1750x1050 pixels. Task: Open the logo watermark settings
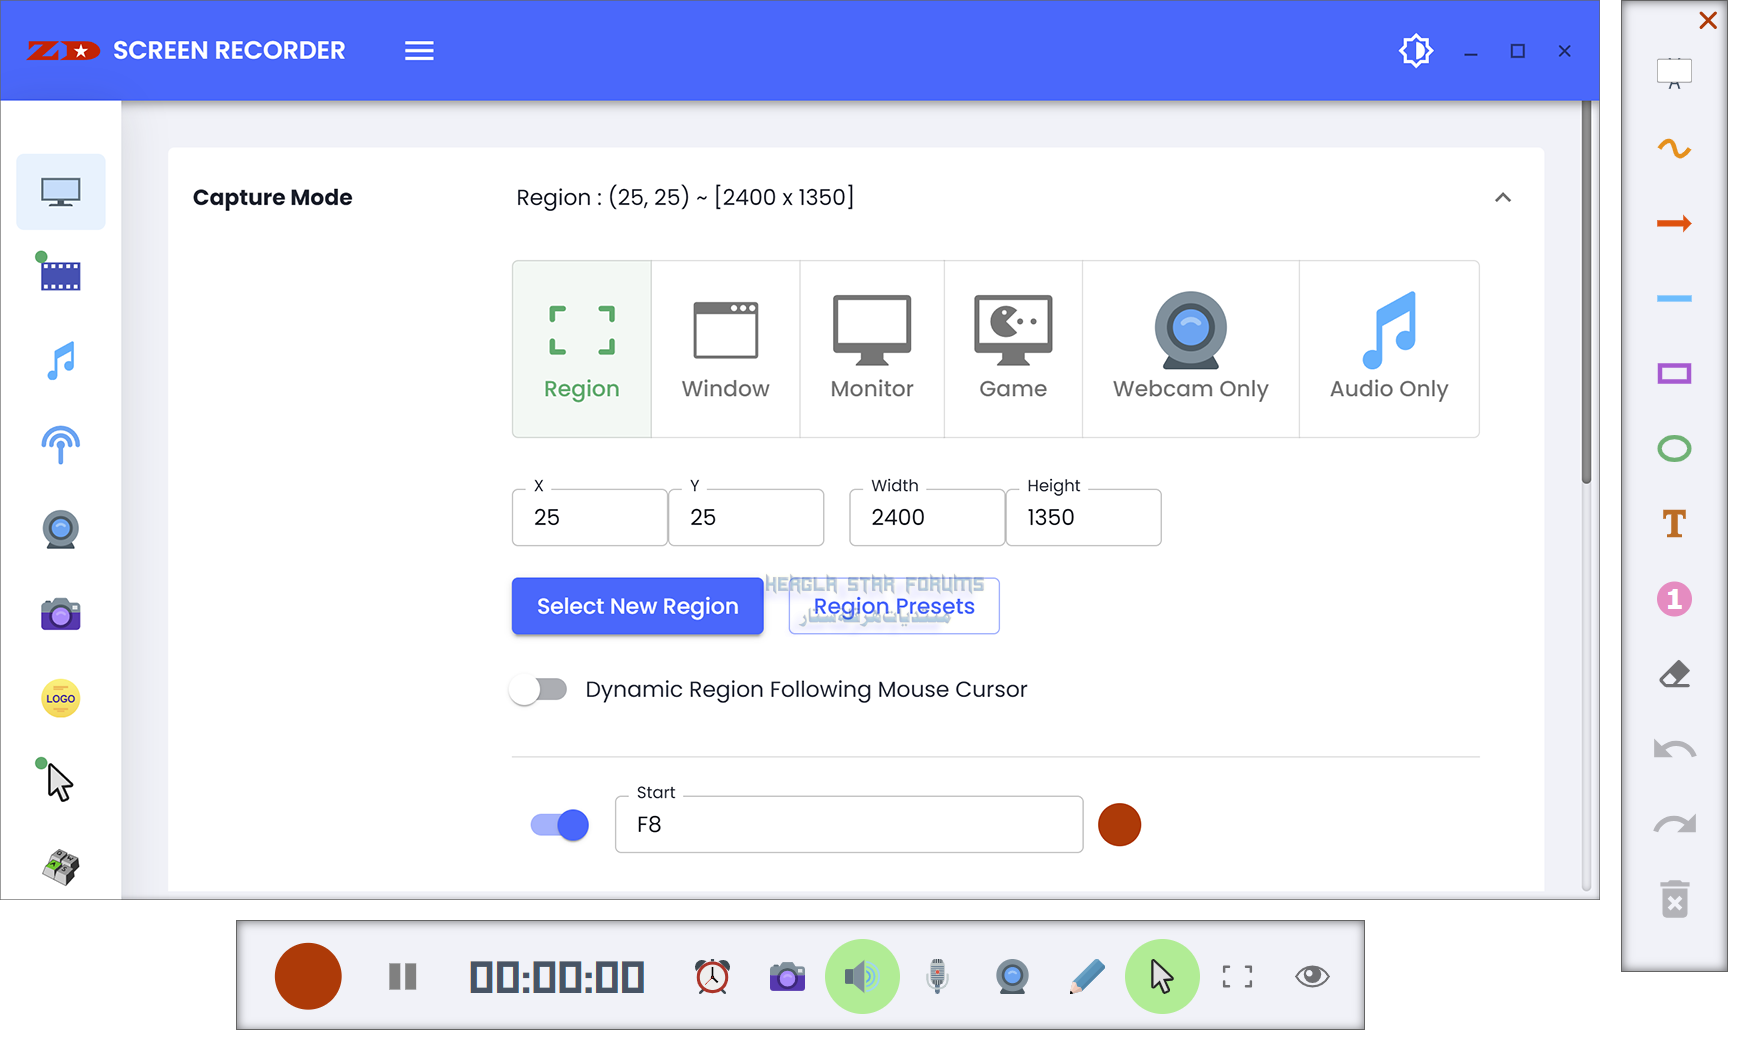point(60,698)
